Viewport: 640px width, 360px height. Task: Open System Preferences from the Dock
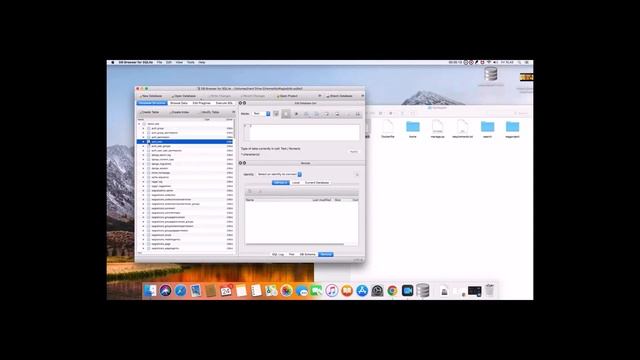tap(377, 291)
